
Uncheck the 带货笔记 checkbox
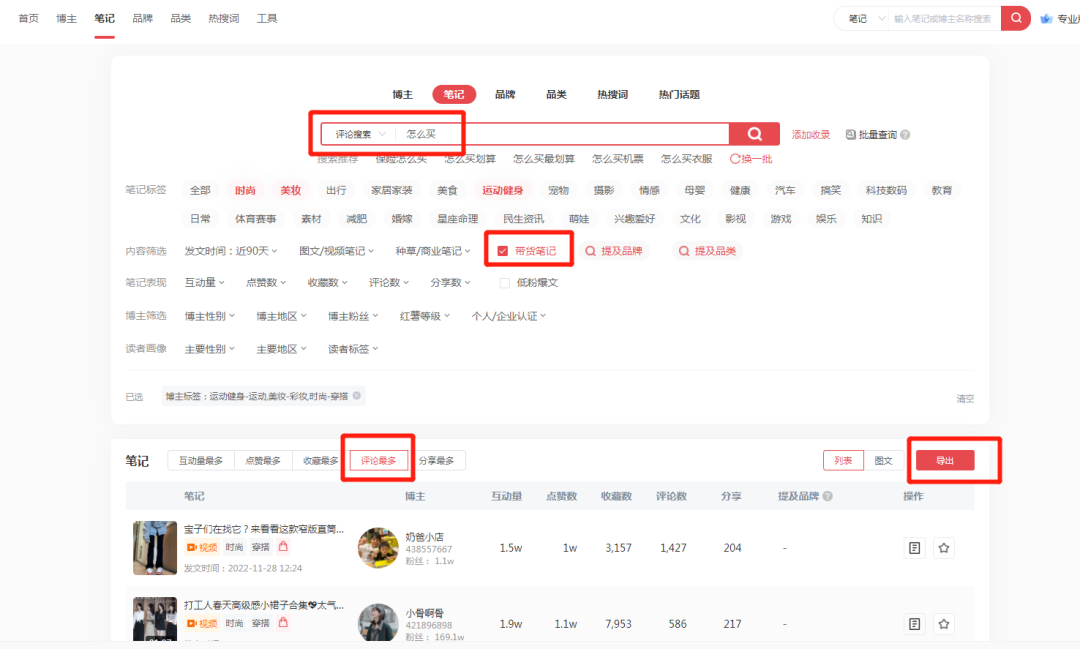click(504, 250)
